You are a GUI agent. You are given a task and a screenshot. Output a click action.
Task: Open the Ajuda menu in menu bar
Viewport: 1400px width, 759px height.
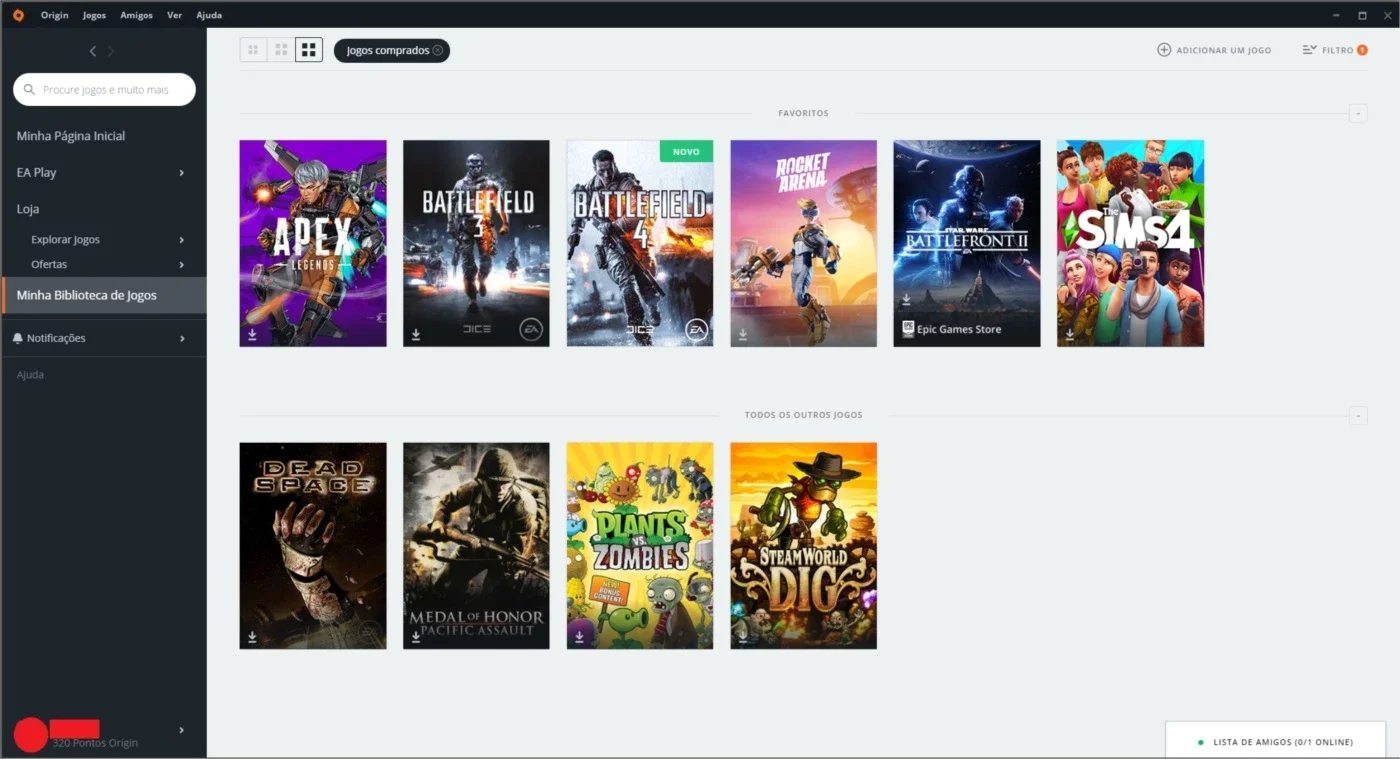point(209,15)
